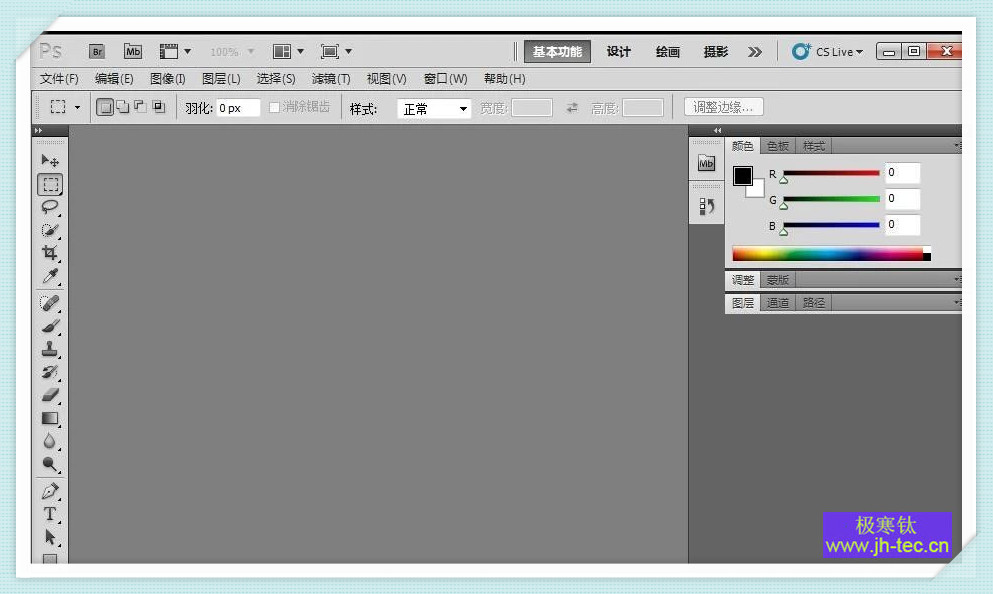993x594 pixels.
Task: Select the Brush tool
Action: click(x=50, y=326)
